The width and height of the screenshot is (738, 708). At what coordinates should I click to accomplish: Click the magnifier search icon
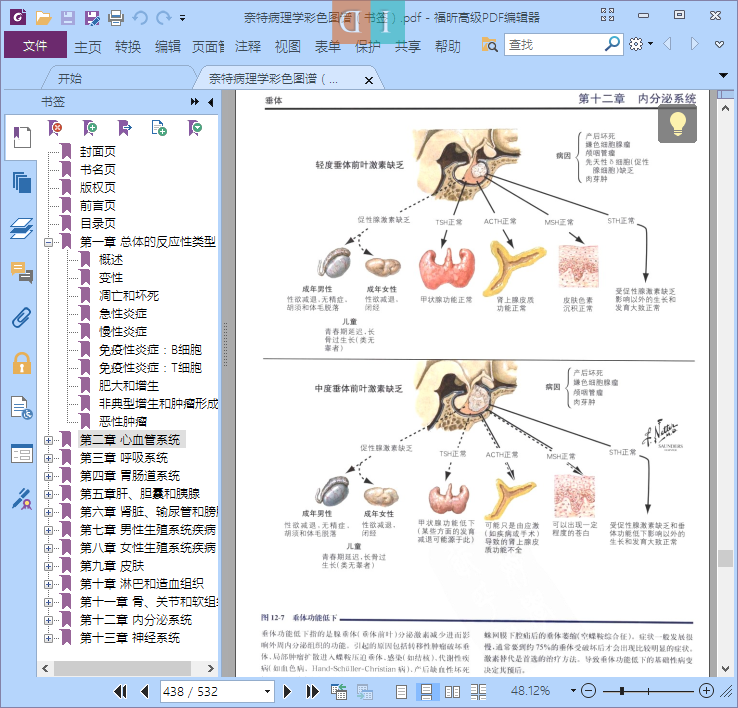coord(612,44)
